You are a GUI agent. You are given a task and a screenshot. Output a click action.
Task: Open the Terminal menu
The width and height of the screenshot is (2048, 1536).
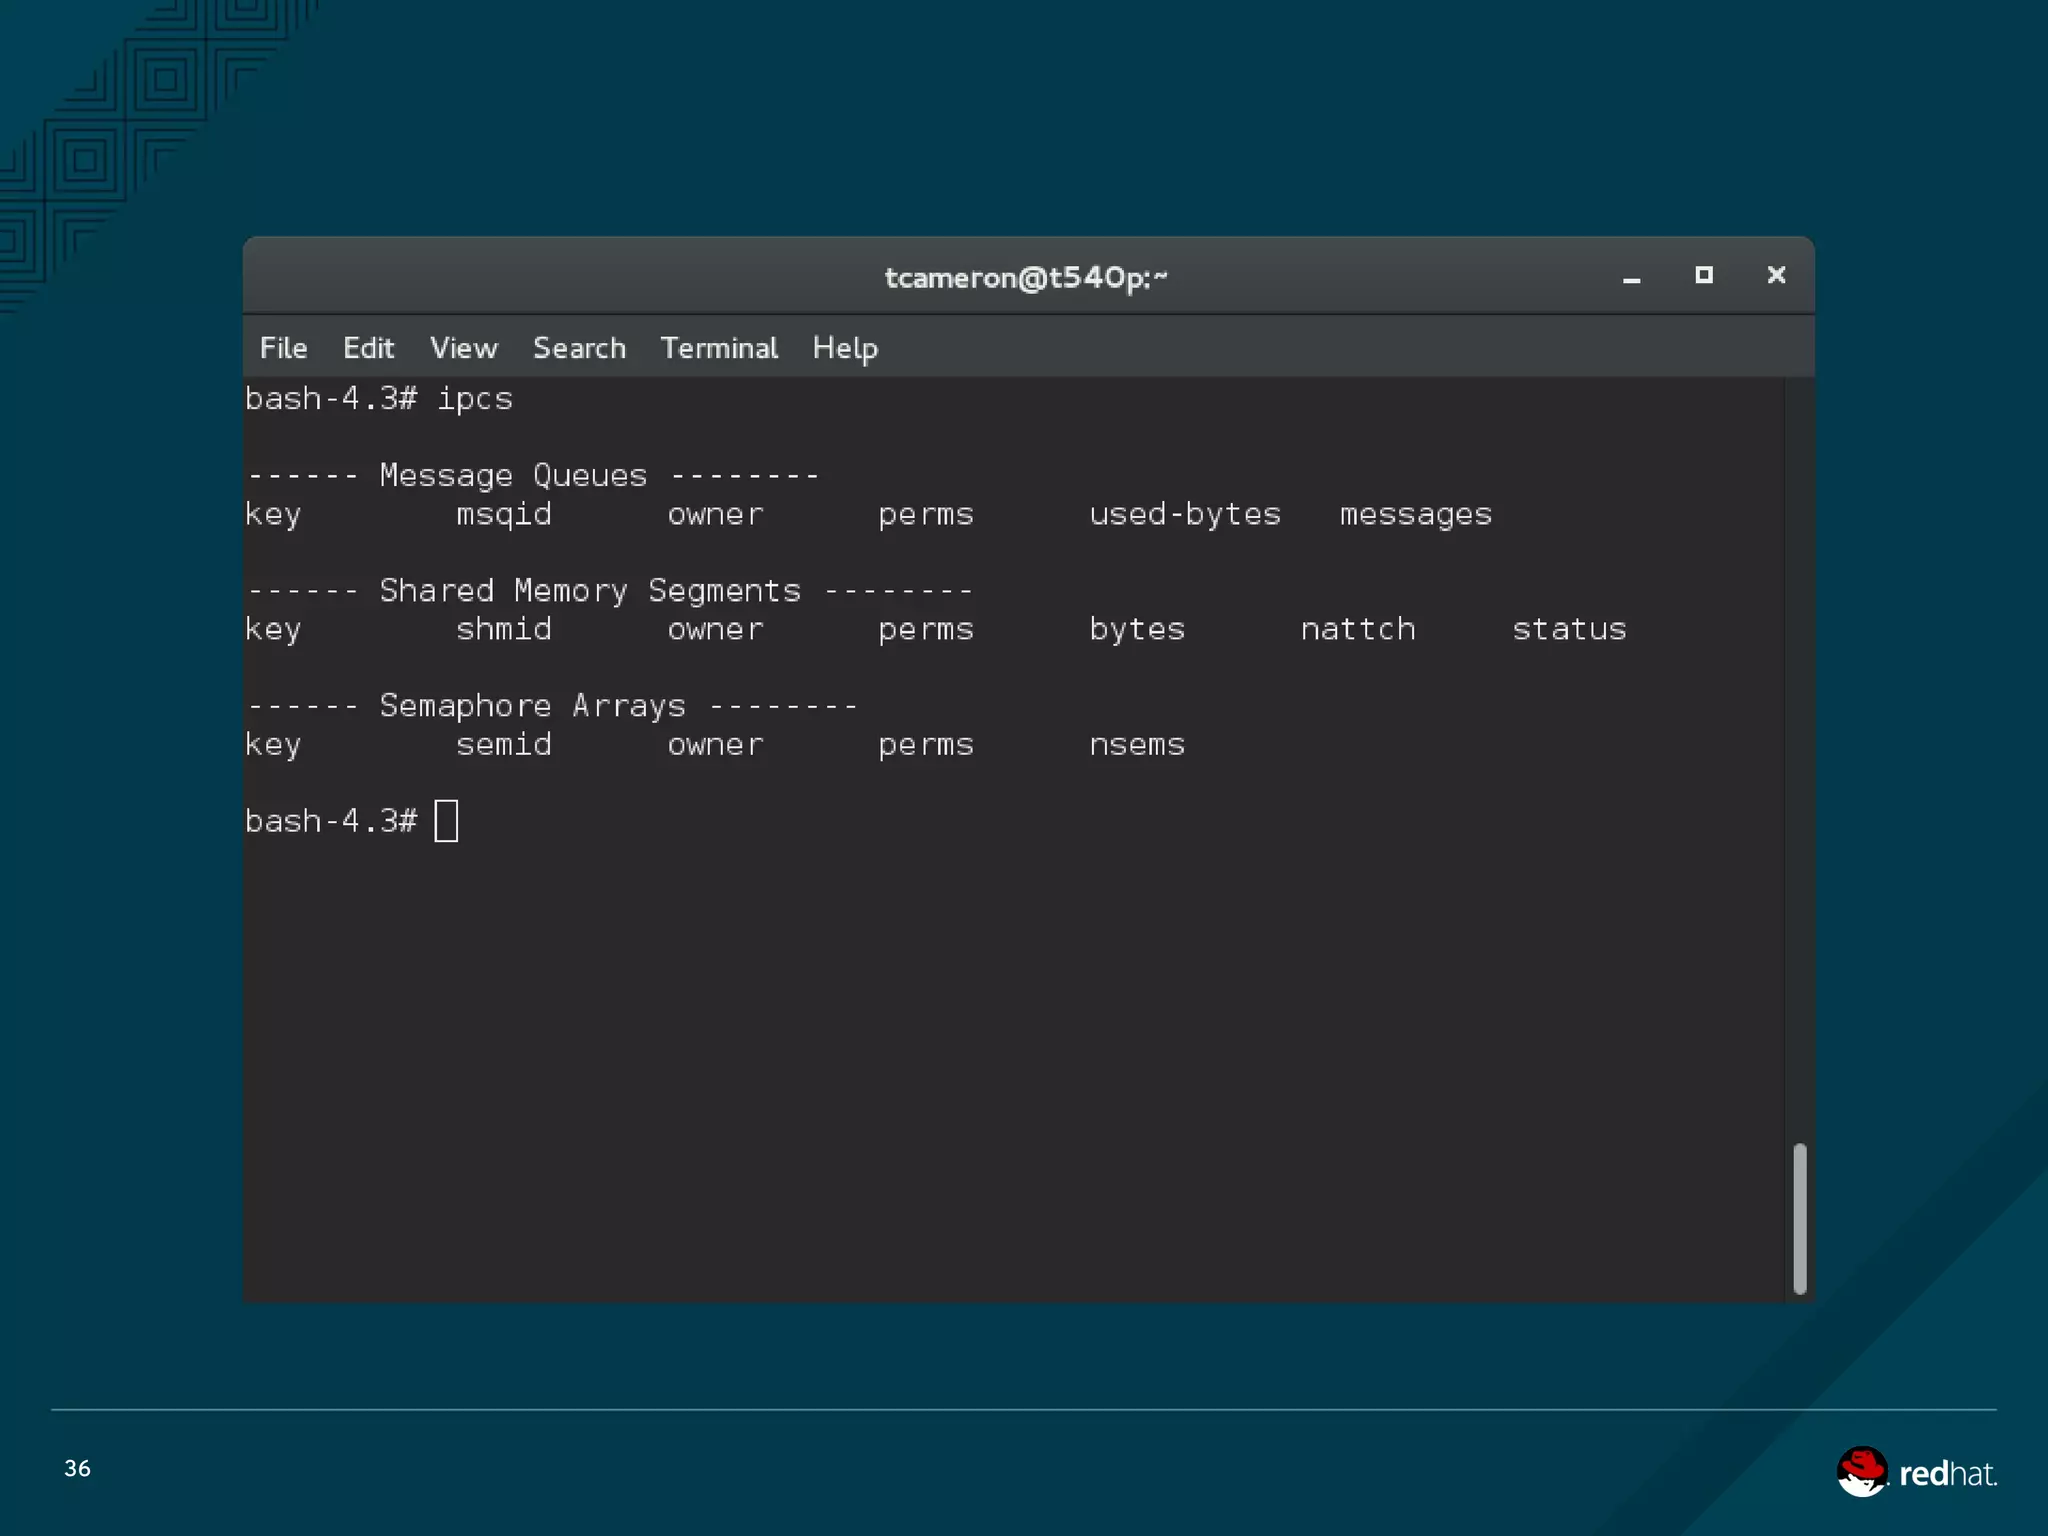[719, 348]
